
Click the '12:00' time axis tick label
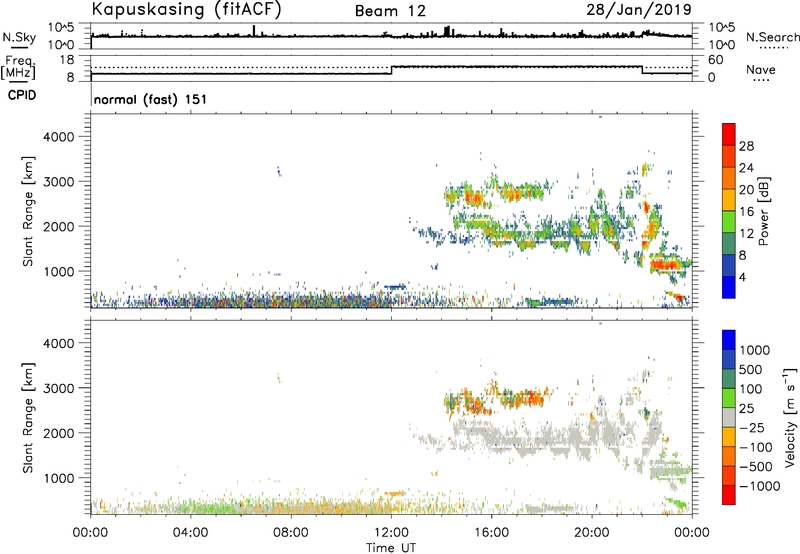coord(391,533)
